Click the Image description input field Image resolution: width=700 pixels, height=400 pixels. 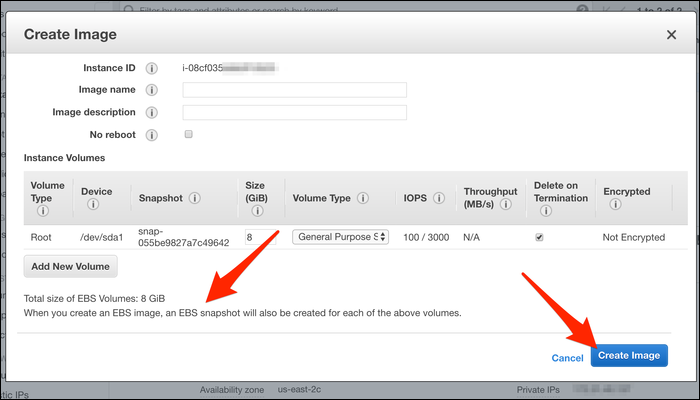(295, 112)
